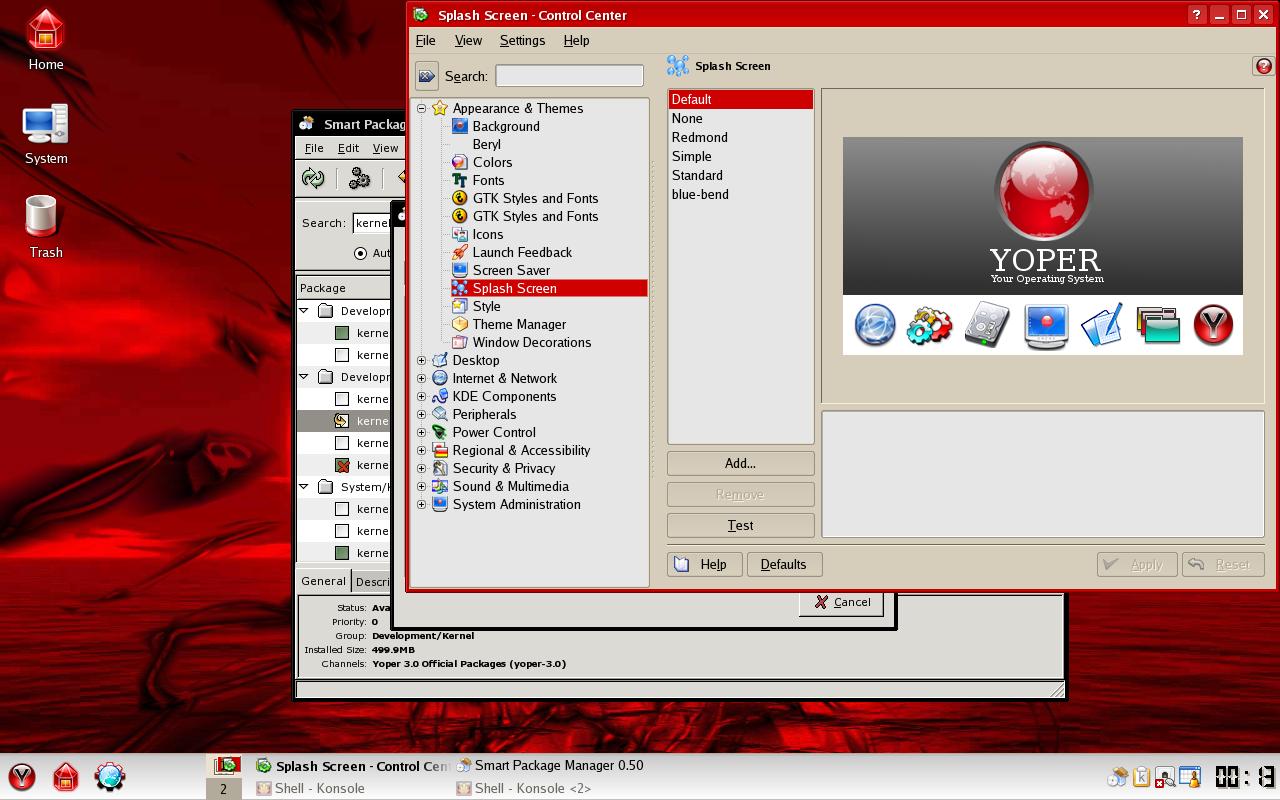This screenshot has height=800, width=1280.
Task: Click the Launch Feedback rocket icon
Action: 460,252
